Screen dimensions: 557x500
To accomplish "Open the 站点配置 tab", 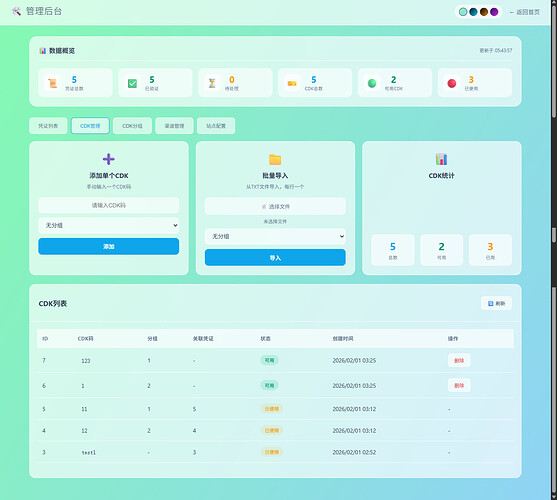I will pos(216,126).
